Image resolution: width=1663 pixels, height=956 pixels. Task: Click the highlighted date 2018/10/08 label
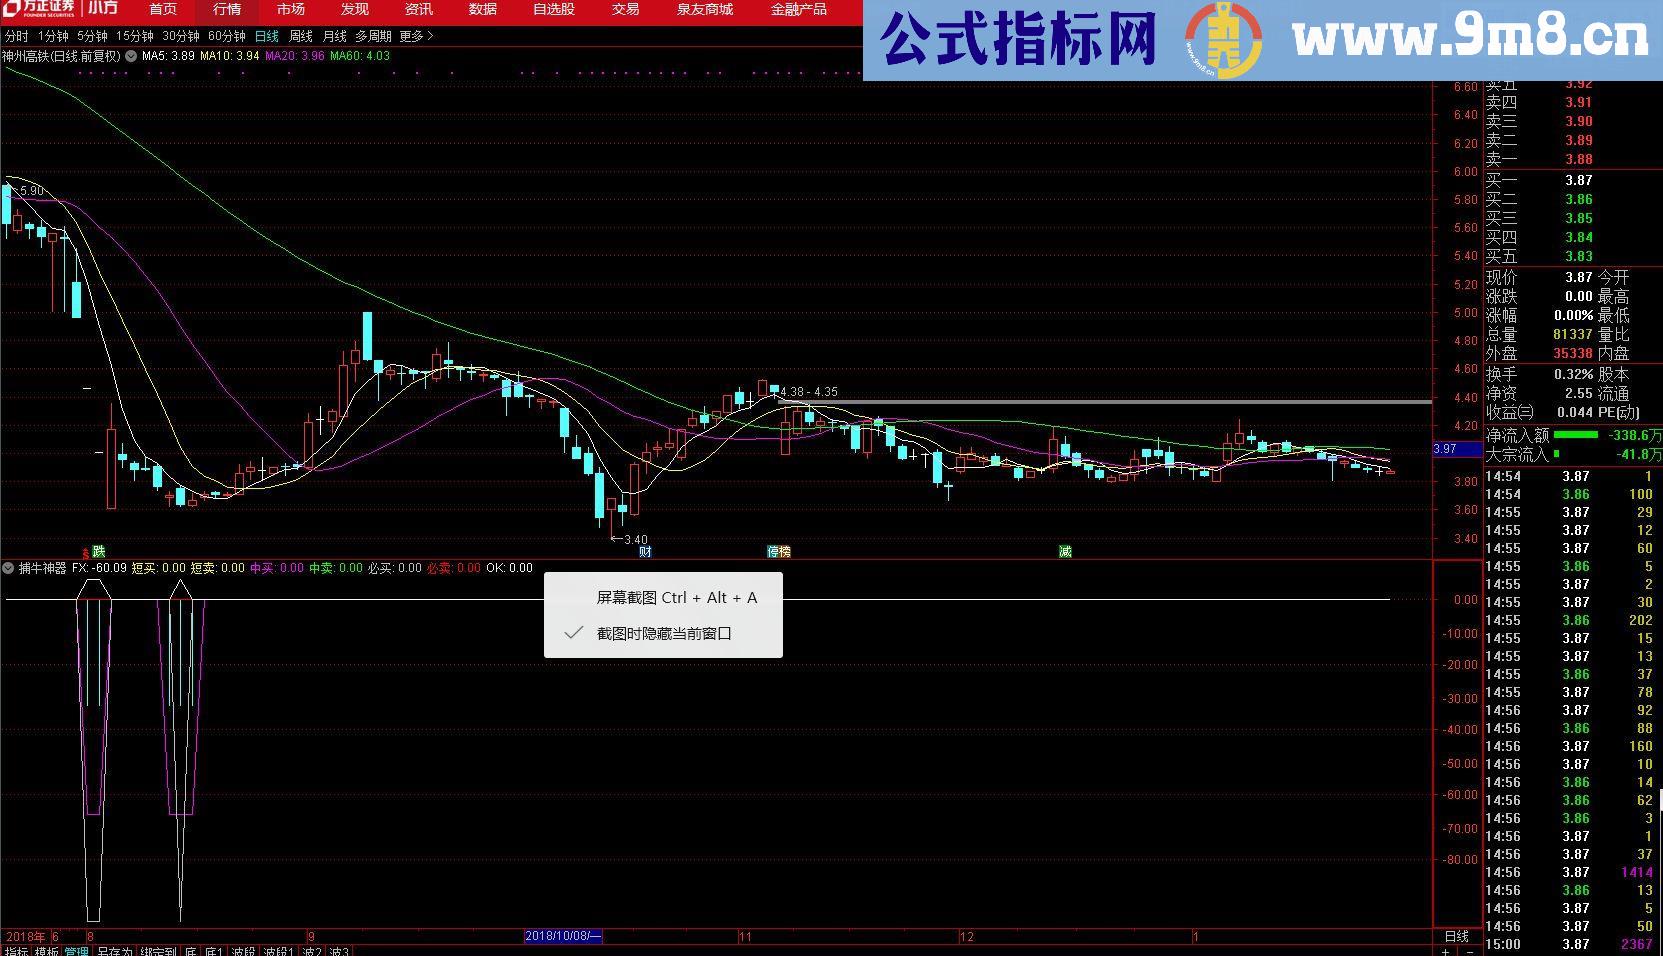tap(563, 936)
